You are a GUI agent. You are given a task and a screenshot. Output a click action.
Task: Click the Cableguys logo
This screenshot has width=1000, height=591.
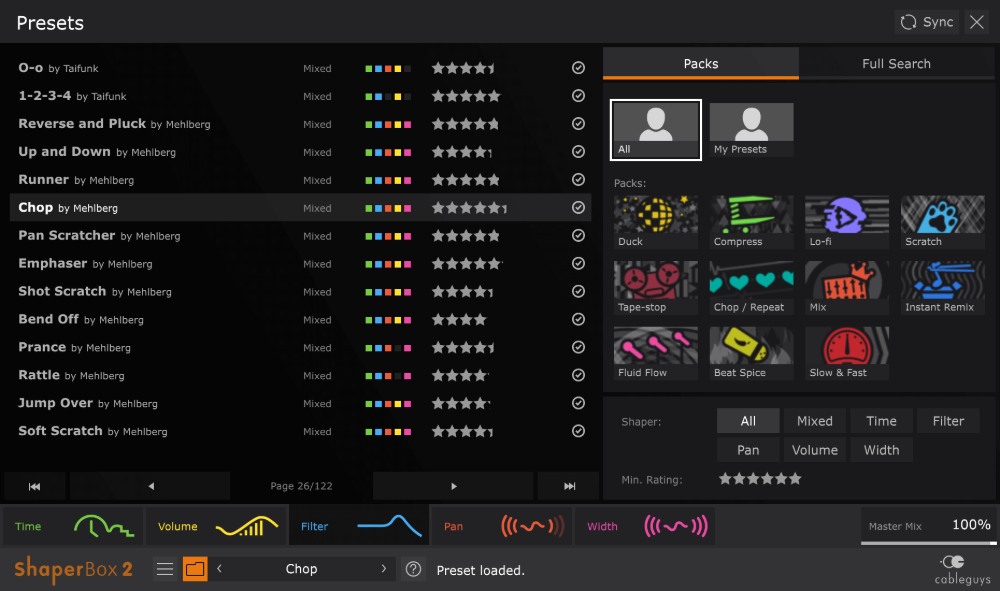[x=962, y=569]
